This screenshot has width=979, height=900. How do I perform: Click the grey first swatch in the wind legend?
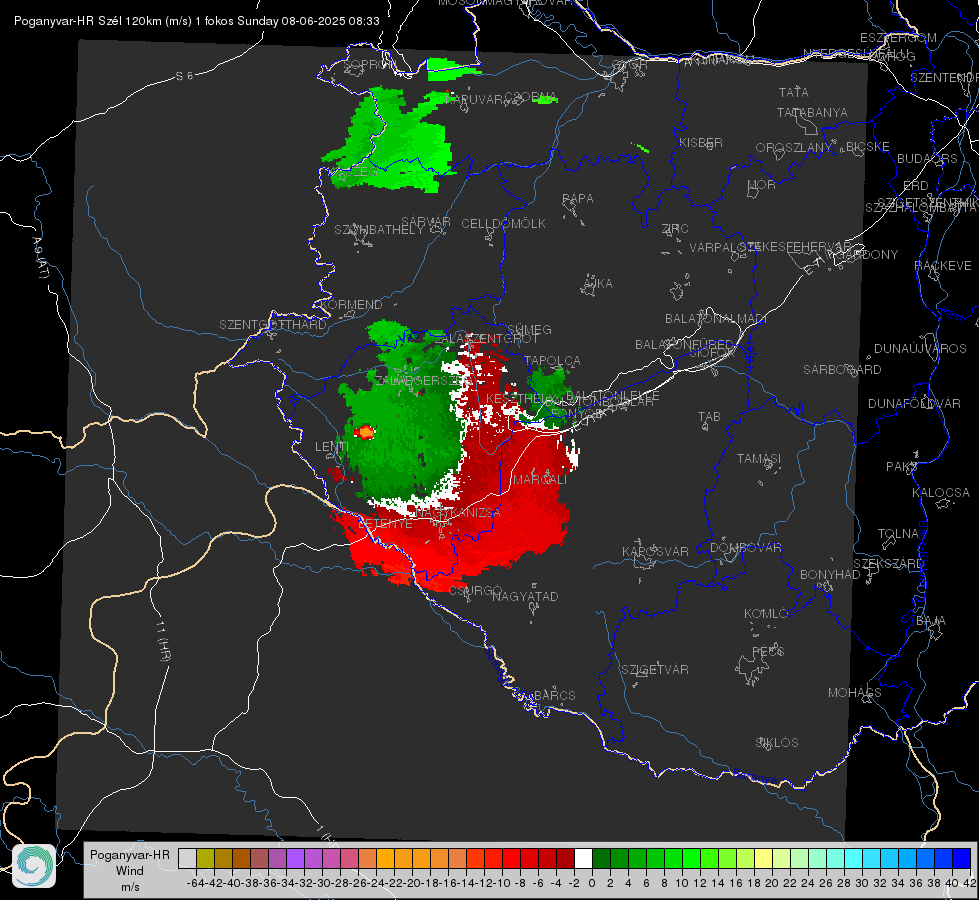coord(187,858)
